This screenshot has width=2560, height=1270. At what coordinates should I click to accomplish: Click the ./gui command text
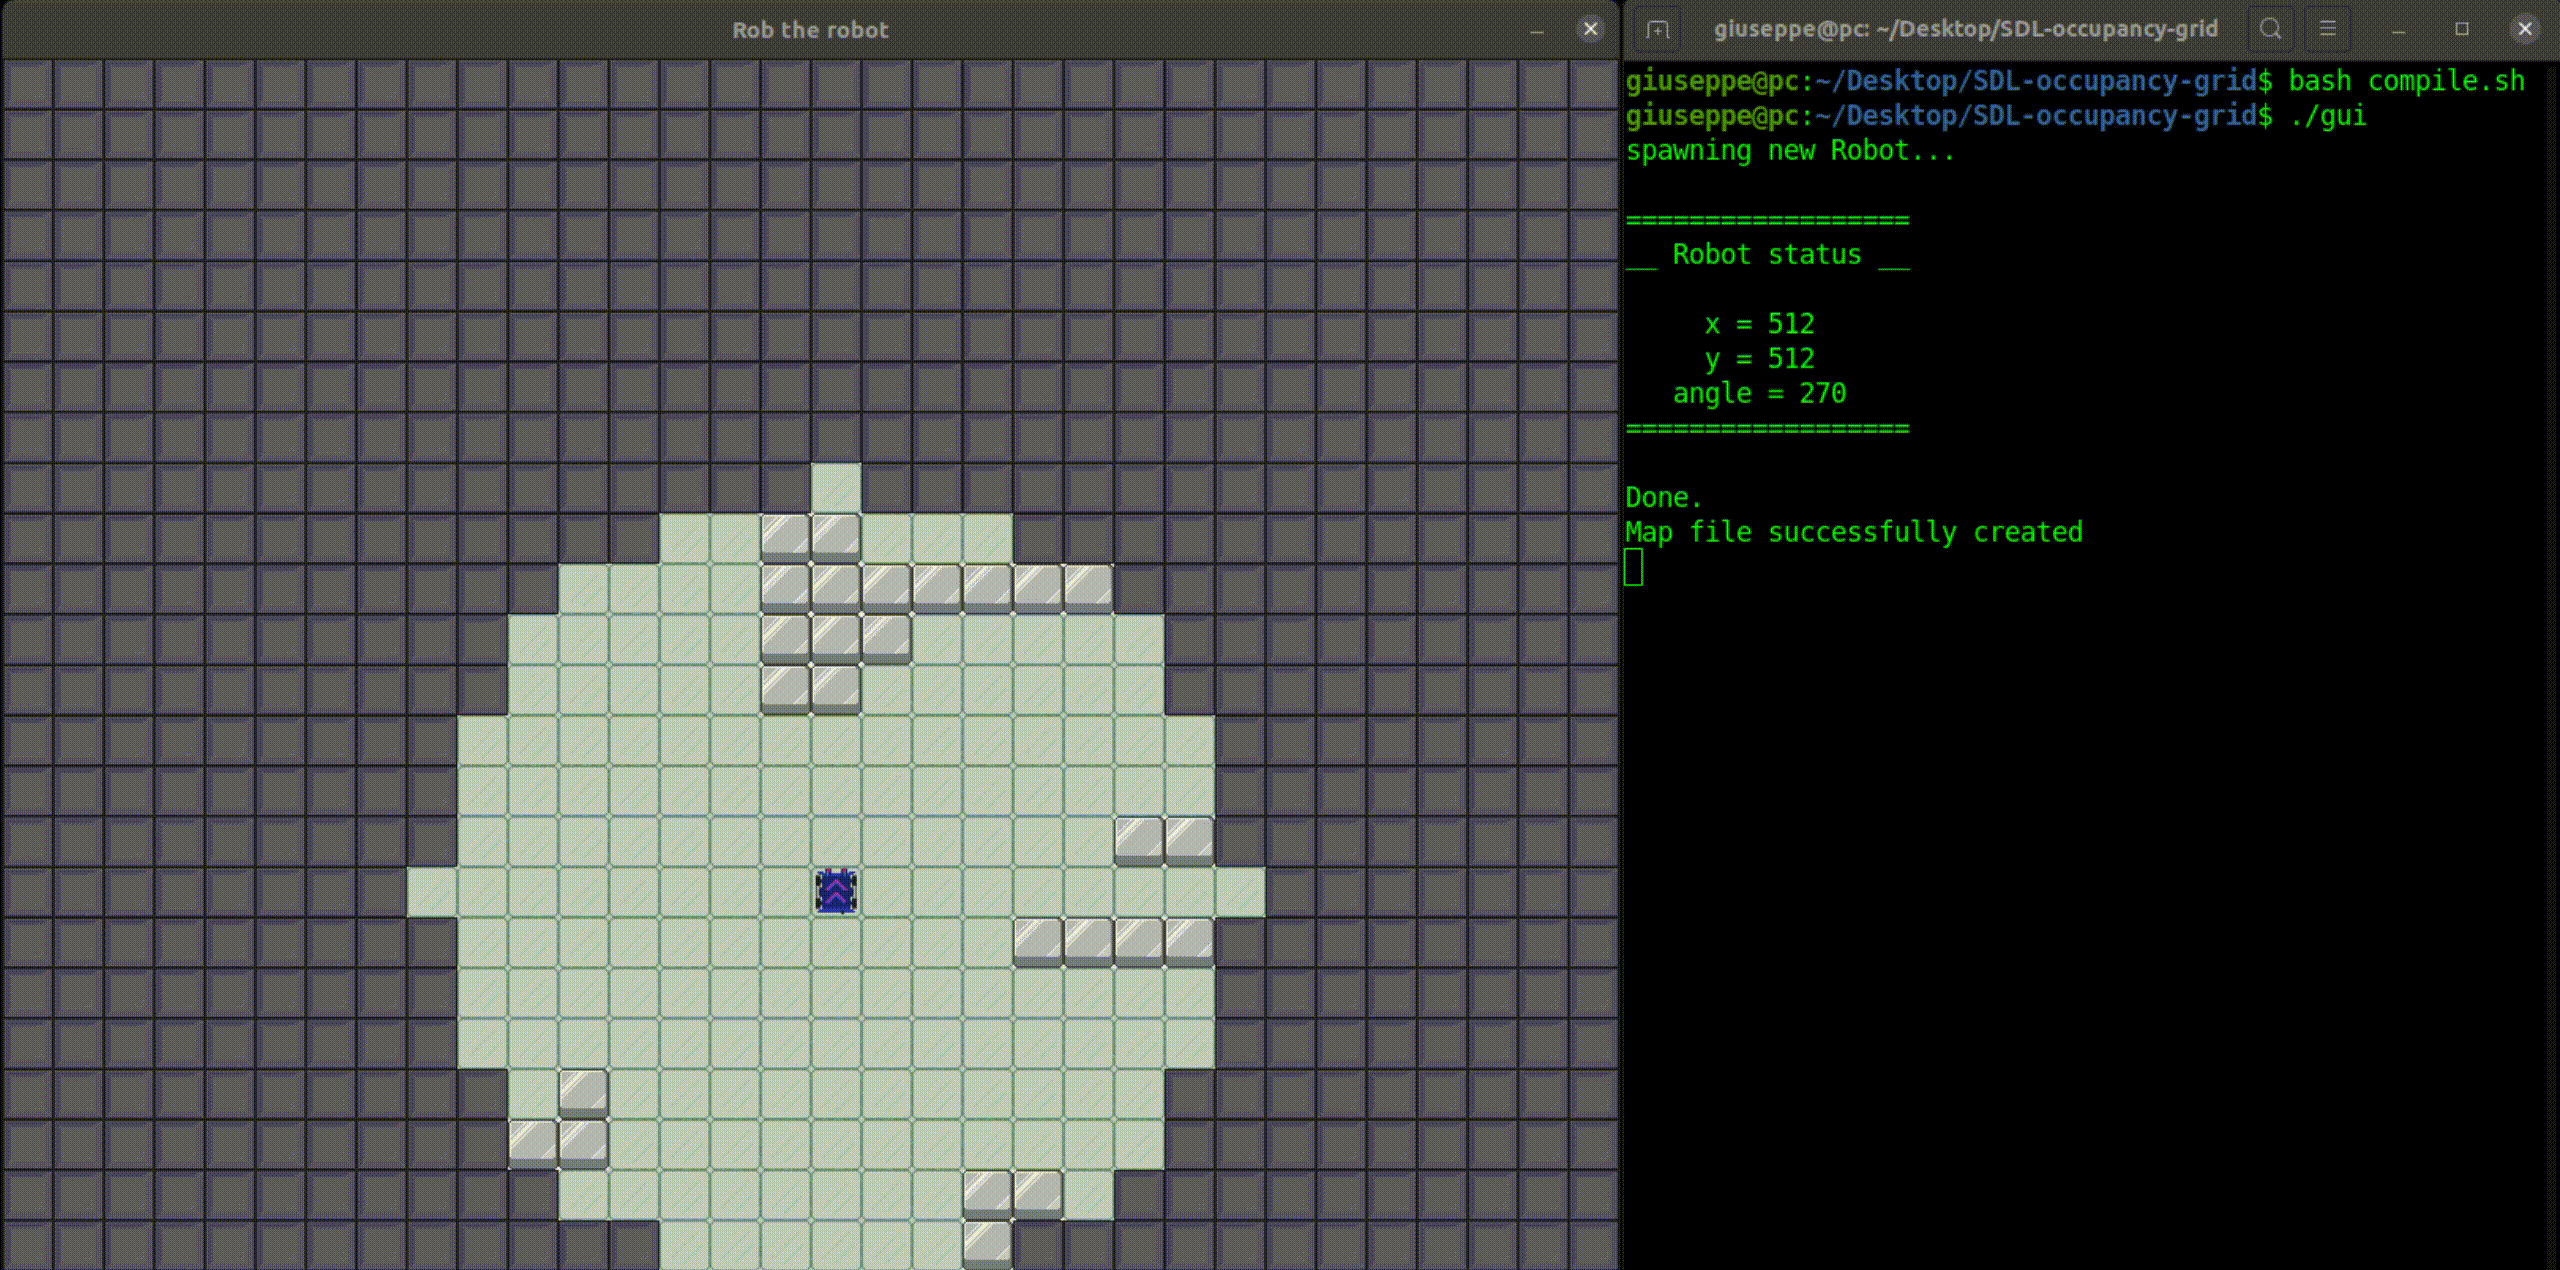(2327, 116)
